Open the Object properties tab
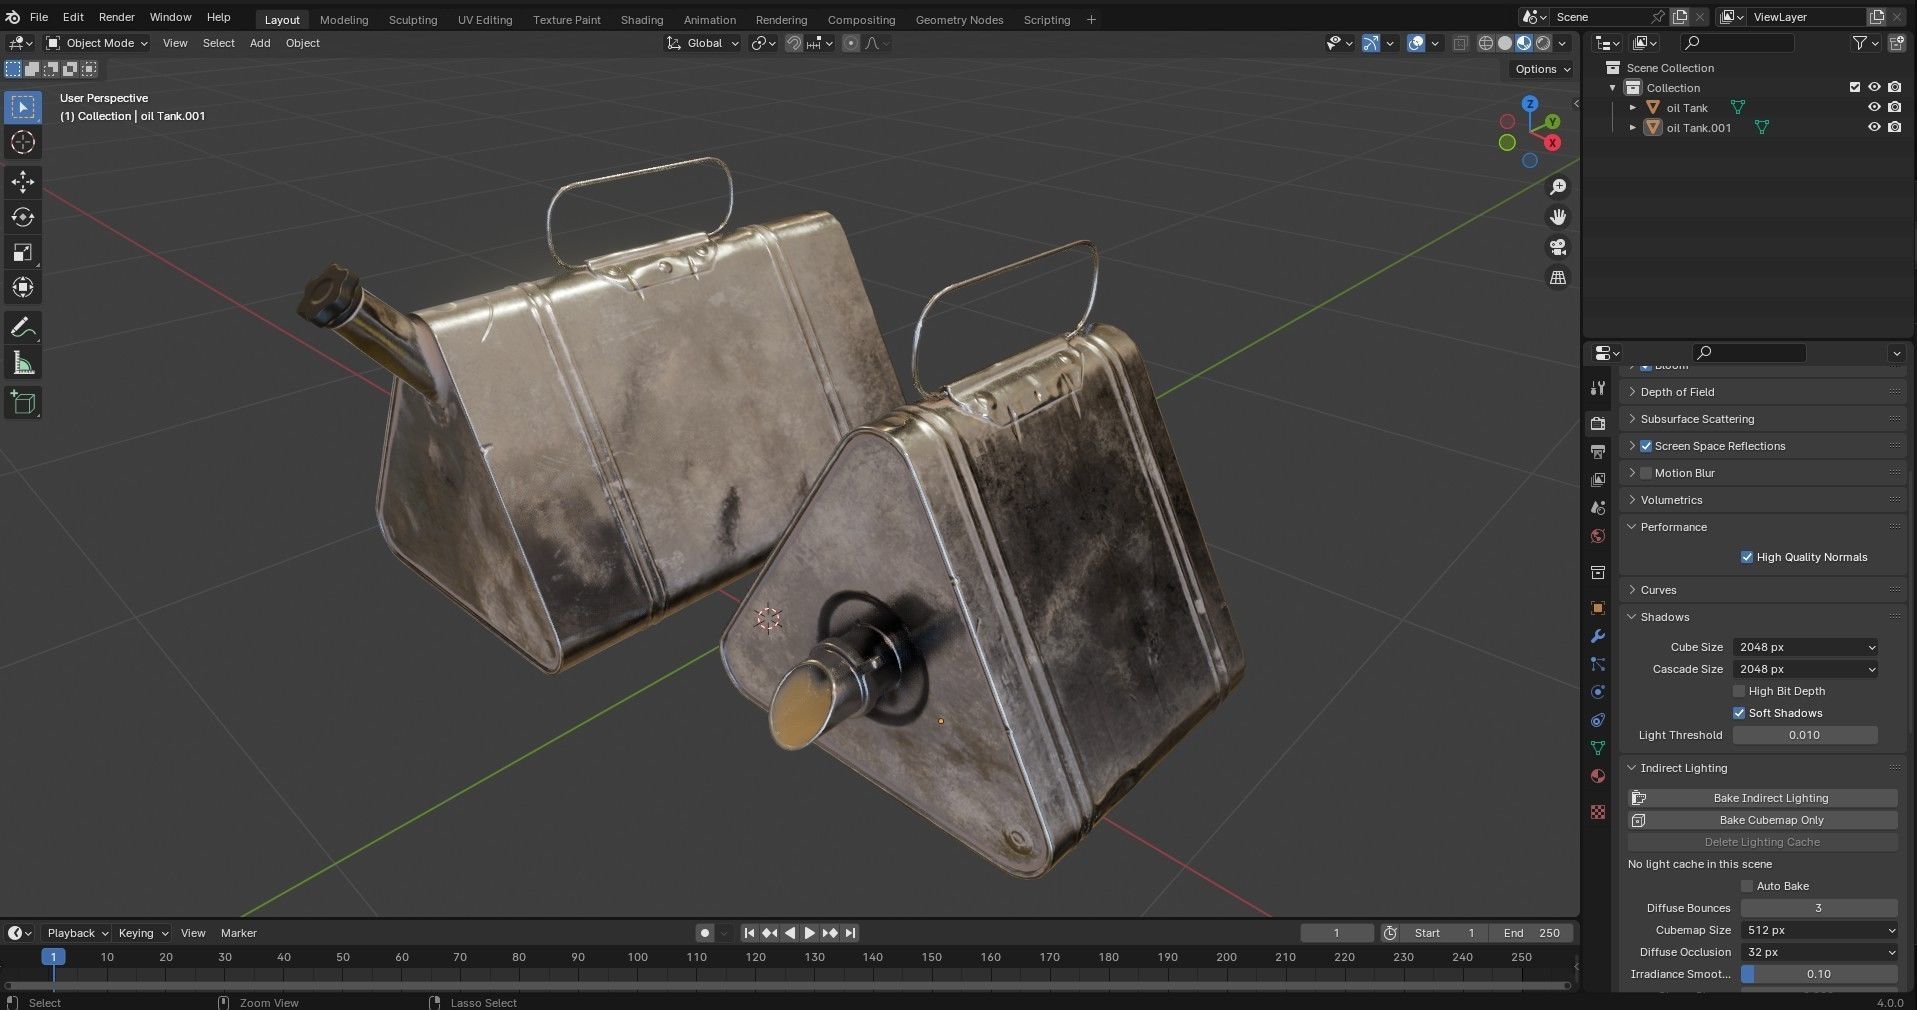 coord(1598,608)
